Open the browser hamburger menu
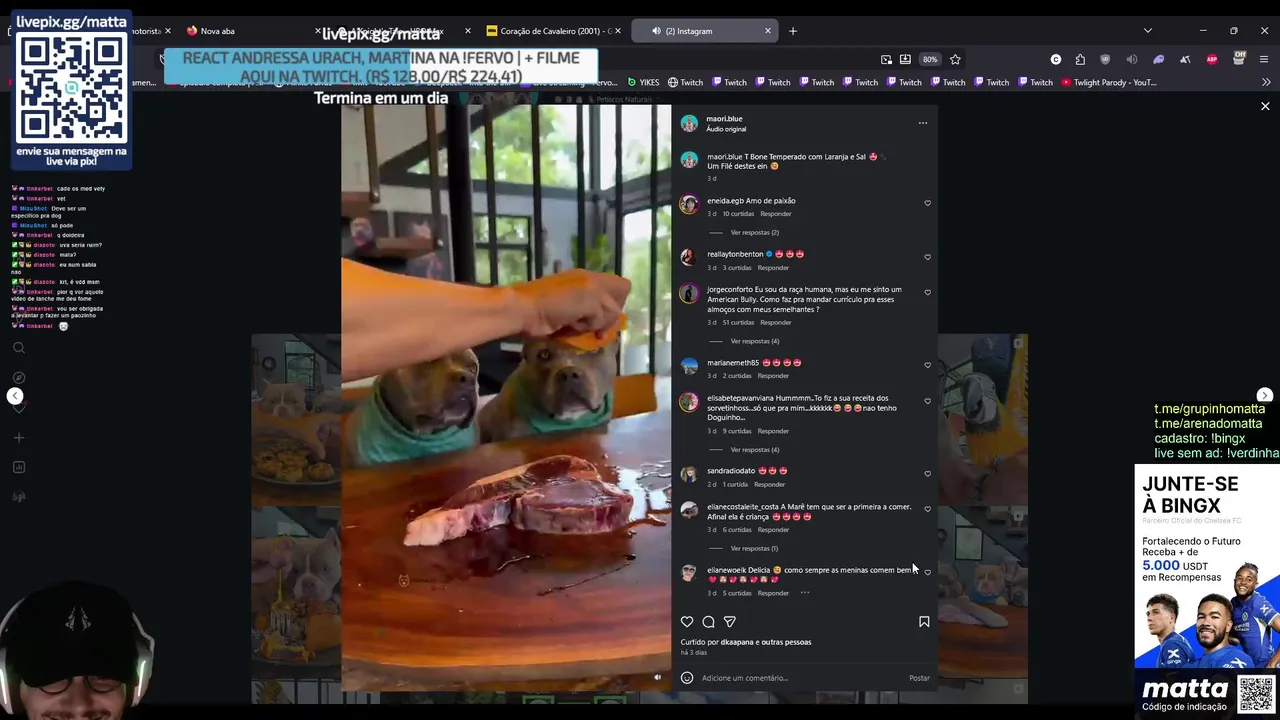The width and height of the screenshot is (1280, 720). coord(1264,59)
